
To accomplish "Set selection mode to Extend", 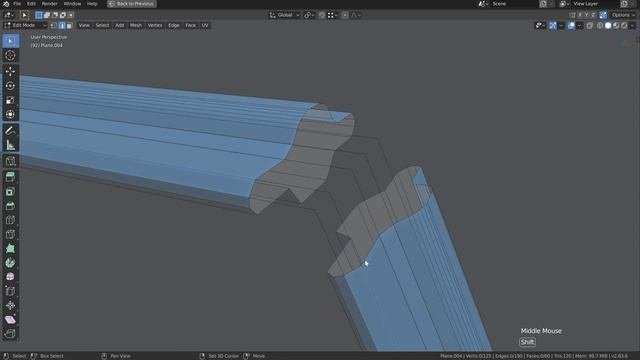I will point(47,15).
